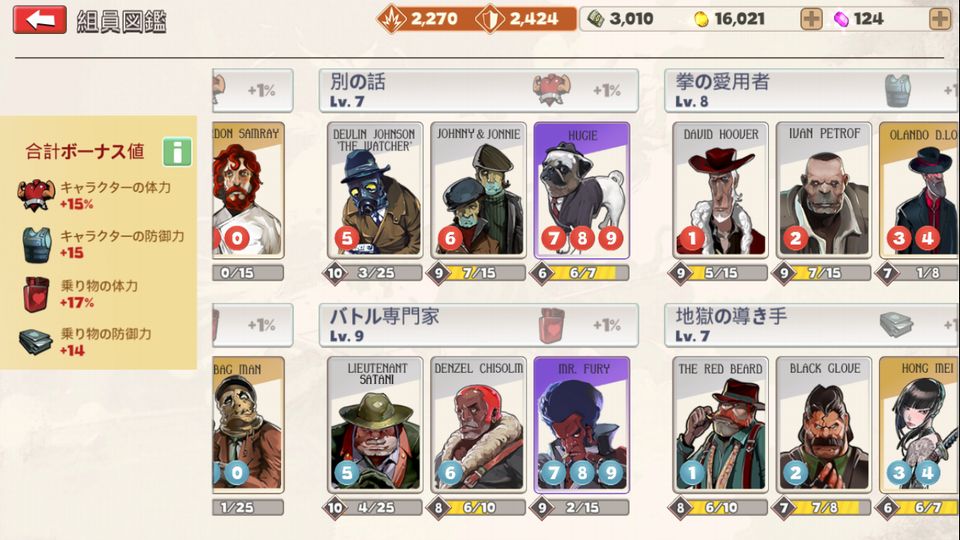Open the 拳の愛用者 Lv. 8 collection header
The height and width of the screenshot is (540, 960).
click(812, 91)
